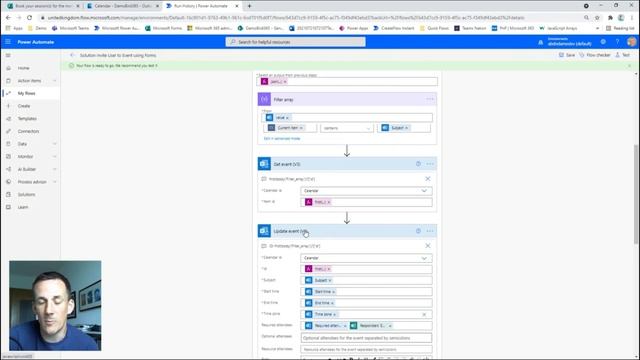
Task: Click the search for helpful resources box
Action: point(296,42)
